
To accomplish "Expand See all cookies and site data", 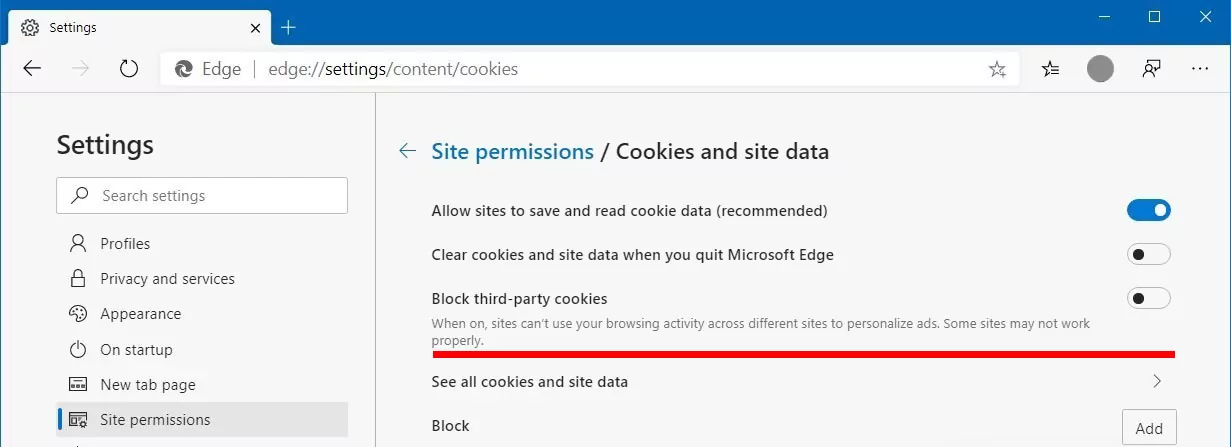I will [801, 381].
